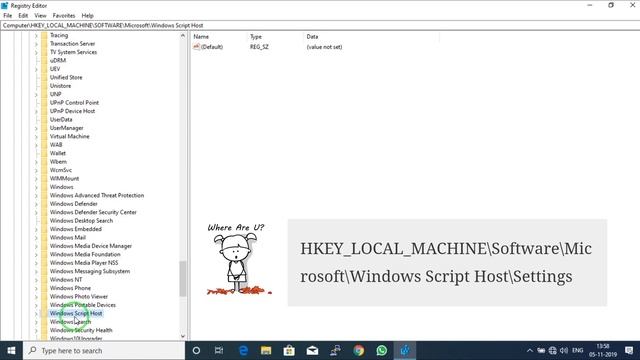Select Windows Portable Devices key

click(x=83, y=305)
